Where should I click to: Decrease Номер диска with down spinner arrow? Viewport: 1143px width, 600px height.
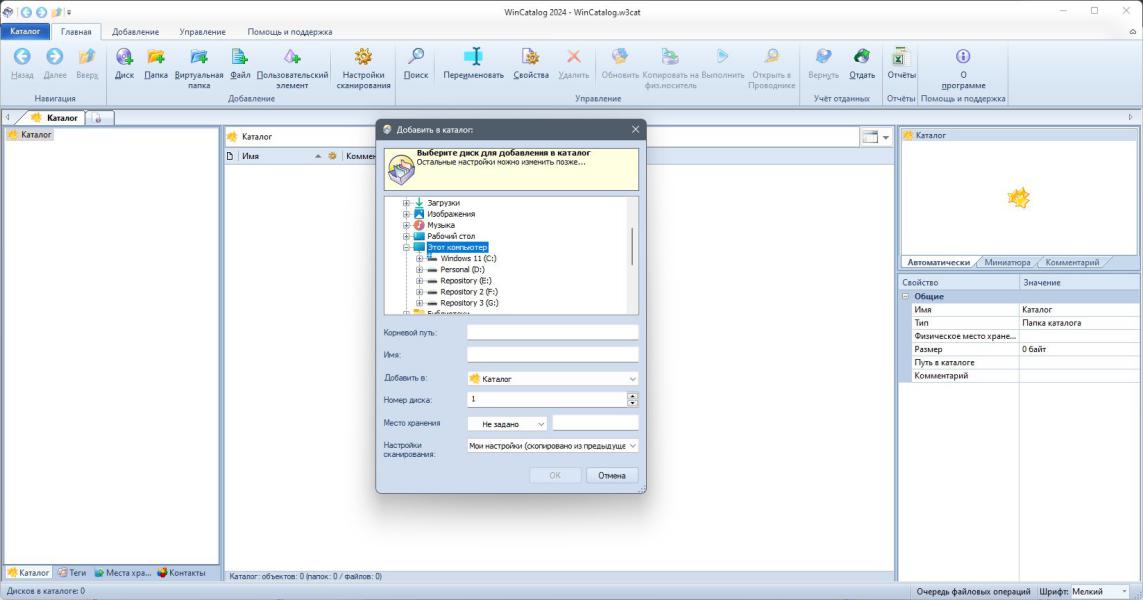click(632, 403)
